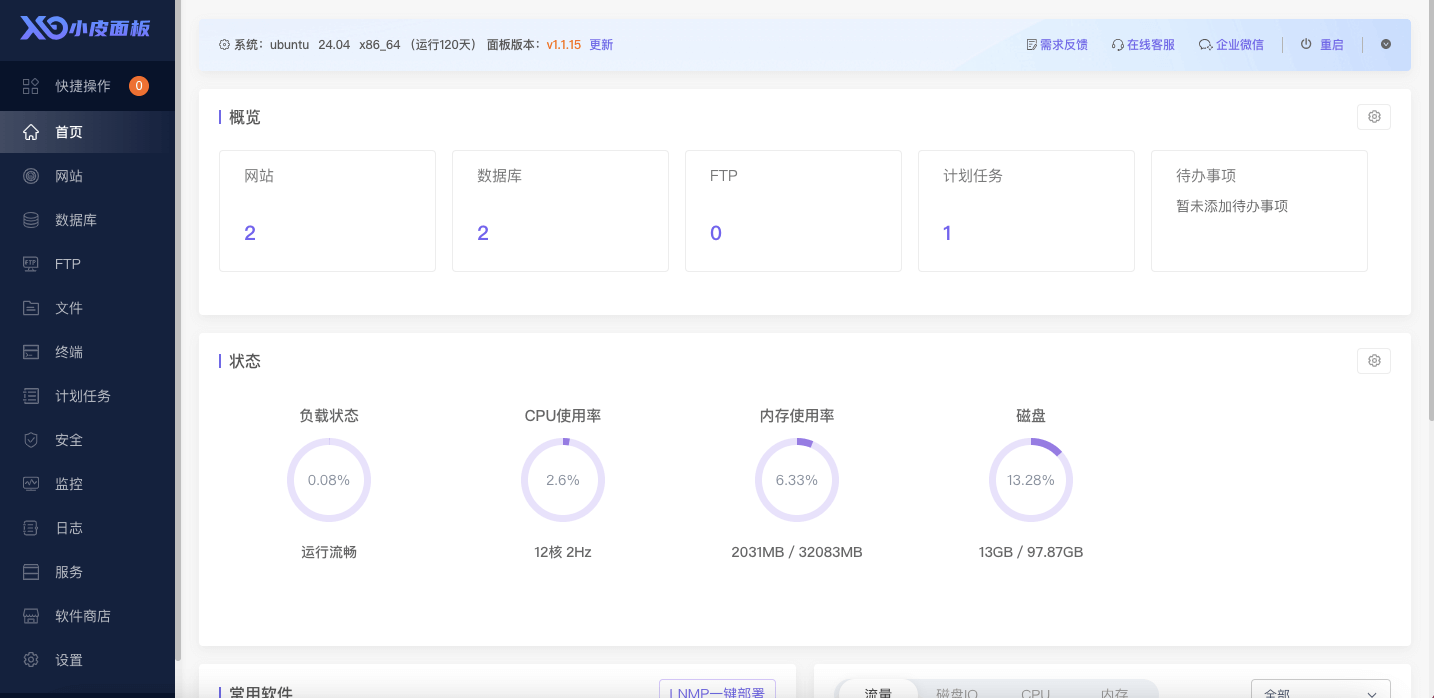Click the gear icon in 状态 panel
1434x698 pixels.
tap(1373, 361)
